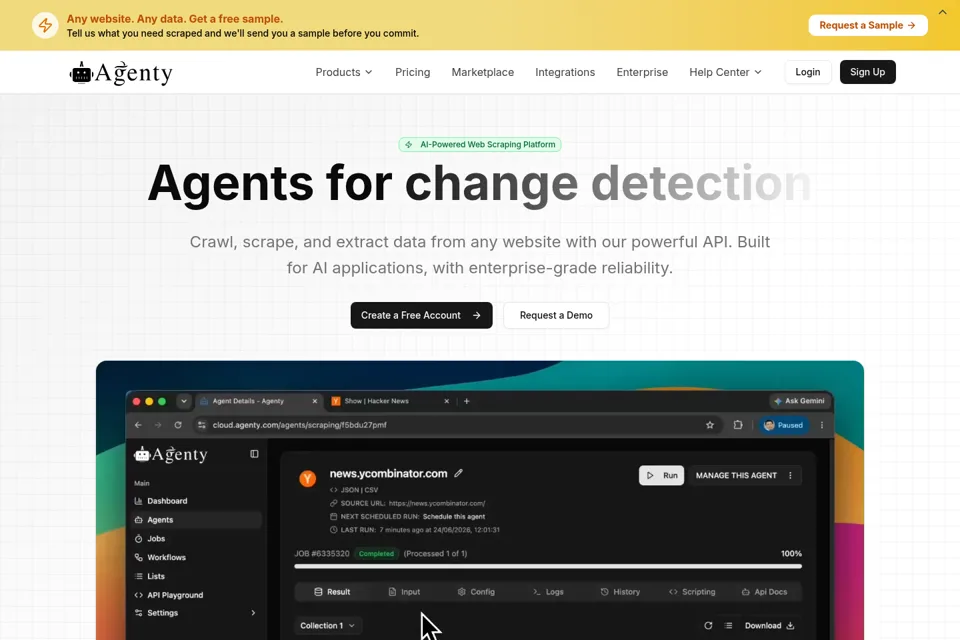Open Dashboard in the sidebar
Viewport: 960px width, 640px height.
(196, 501)
